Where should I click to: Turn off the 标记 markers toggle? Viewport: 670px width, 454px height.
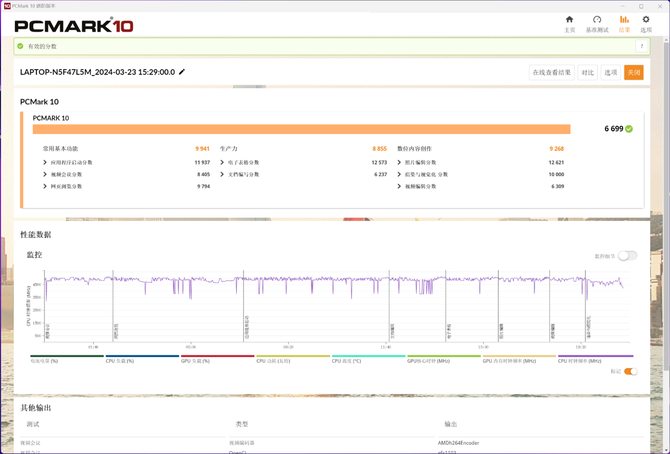click(x=630, y=371)
